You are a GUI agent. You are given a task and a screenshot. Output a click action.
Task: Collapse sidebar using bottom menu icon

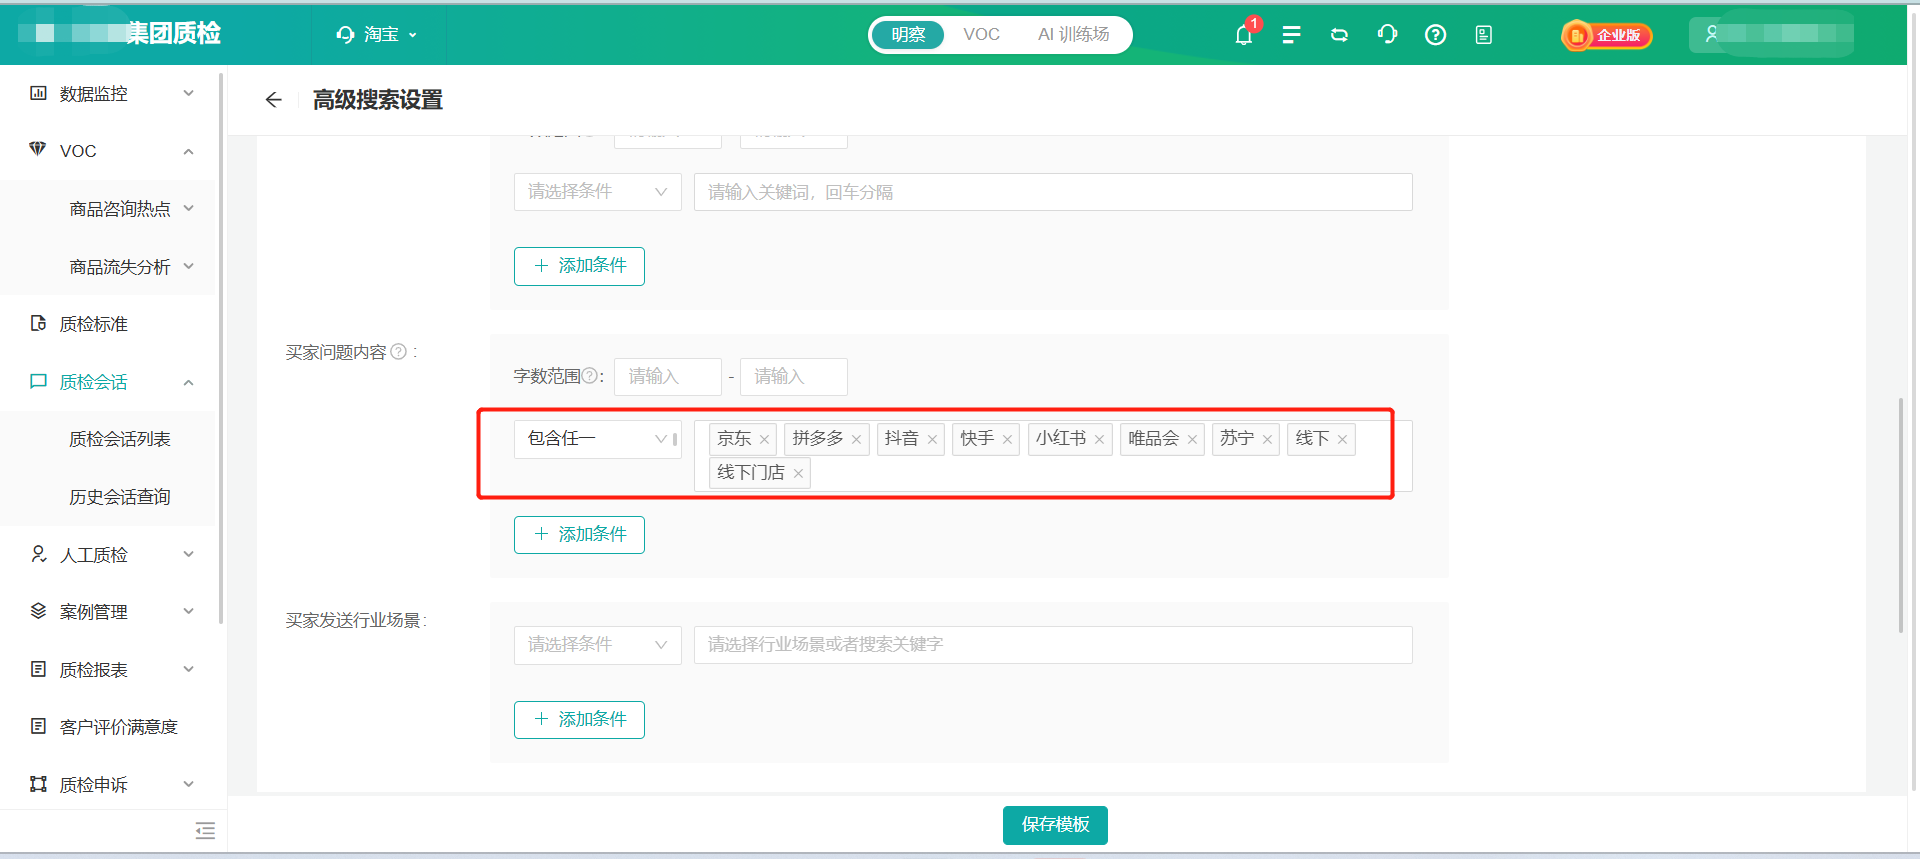click(205, 830)
